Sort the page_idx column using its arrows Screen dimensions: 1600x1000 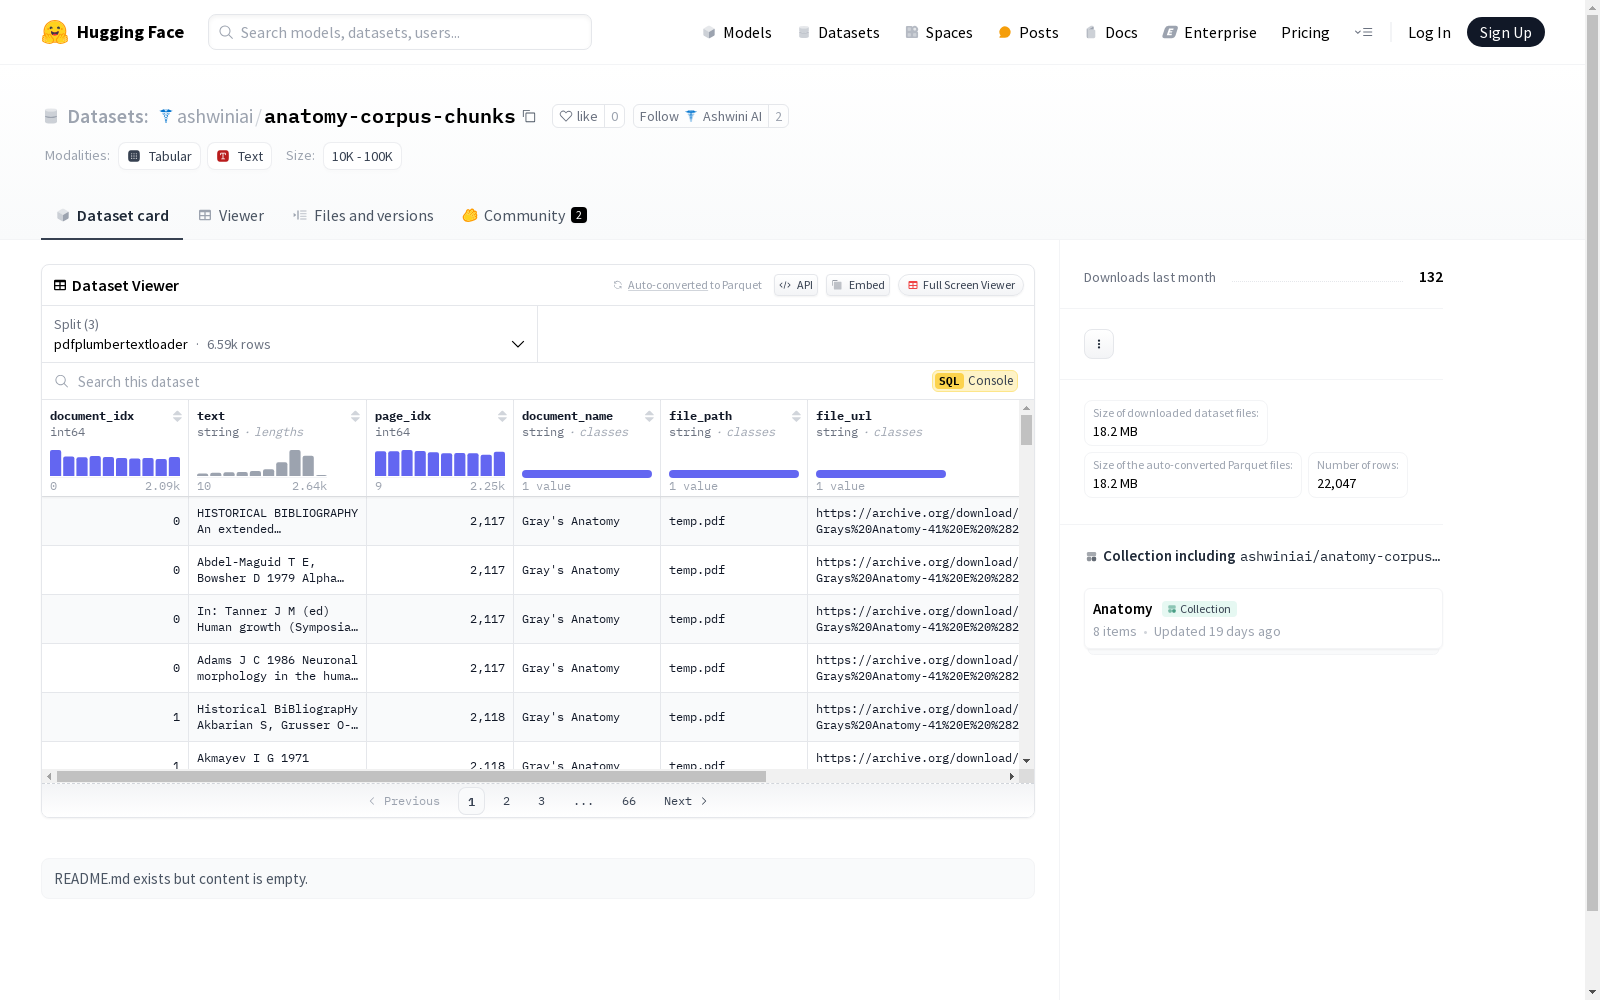click(502, 416)
